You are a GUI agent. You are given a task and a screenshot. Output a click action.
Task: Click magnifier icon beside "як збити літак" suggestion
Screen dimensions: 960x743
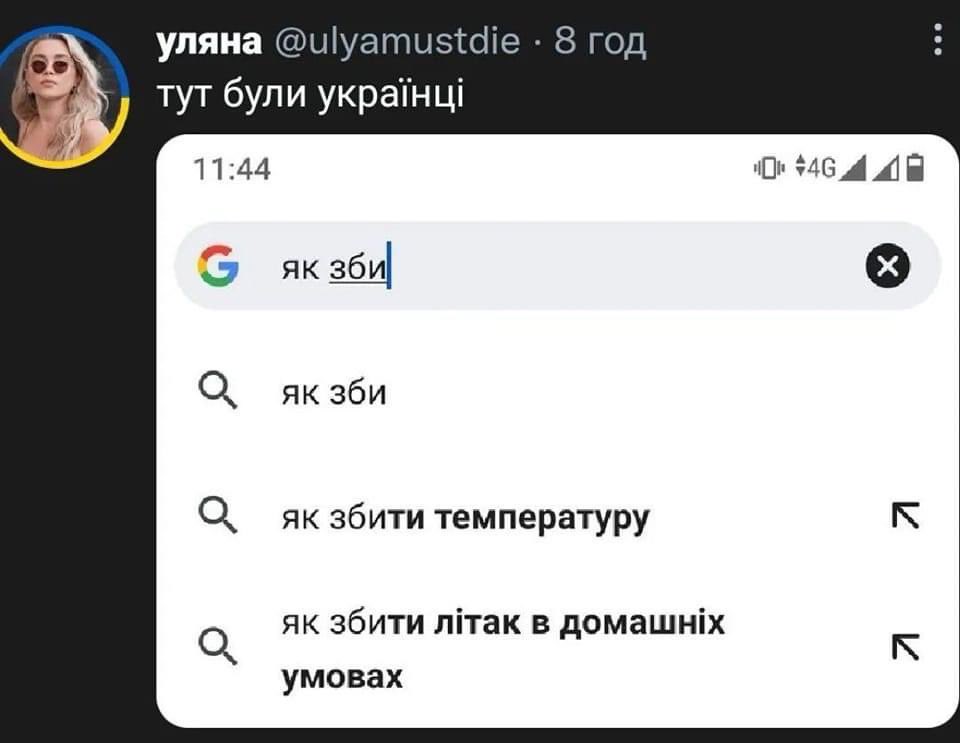[x=217, y=645]
